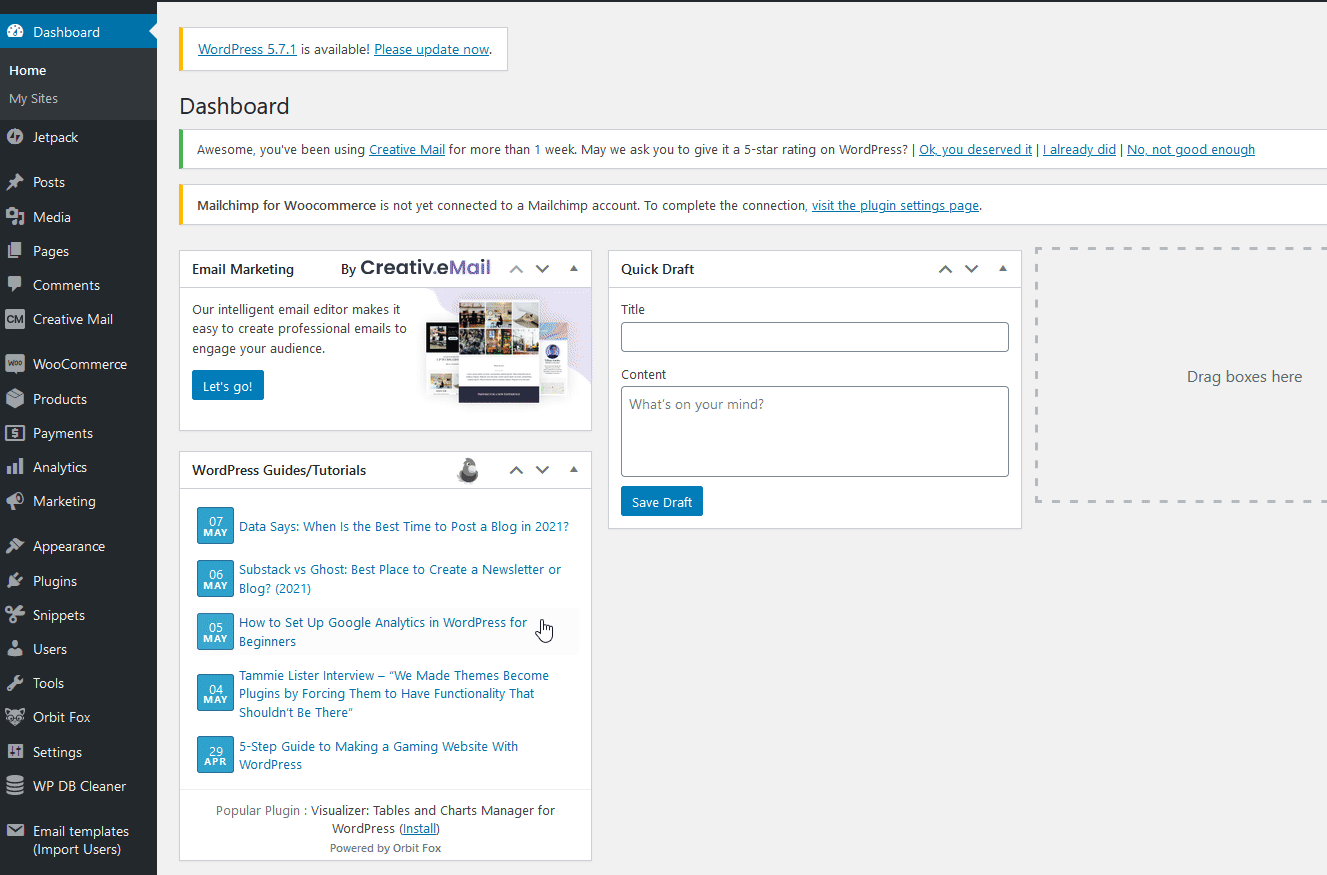Click the Payments dollar icon
Screen dimensions: 1327x875
point(15,433)
